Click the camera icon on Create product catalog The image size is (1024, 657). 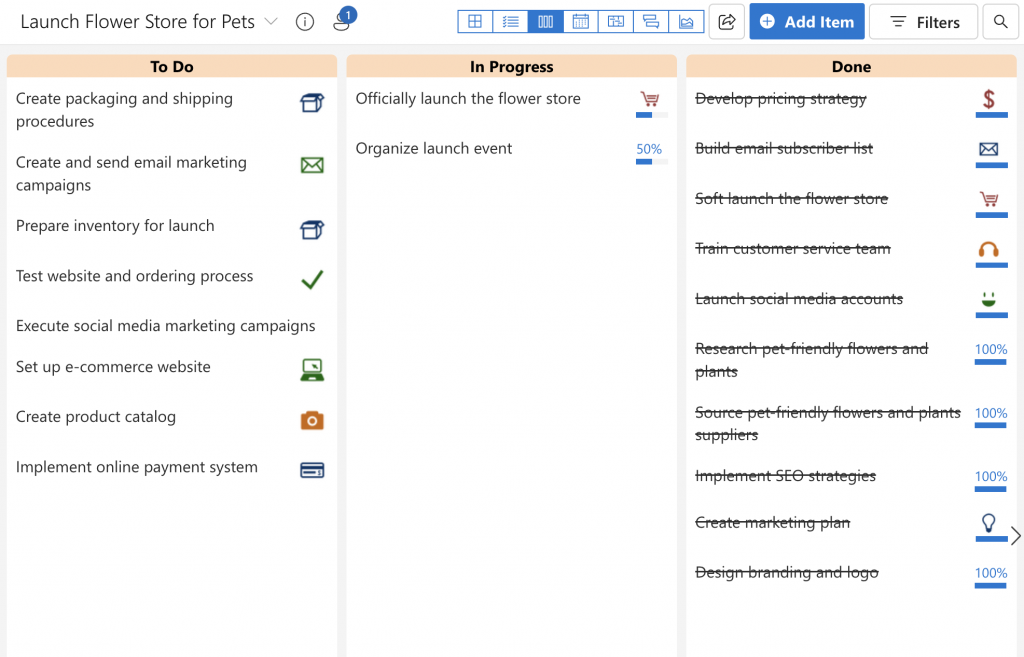click(311, 420)
